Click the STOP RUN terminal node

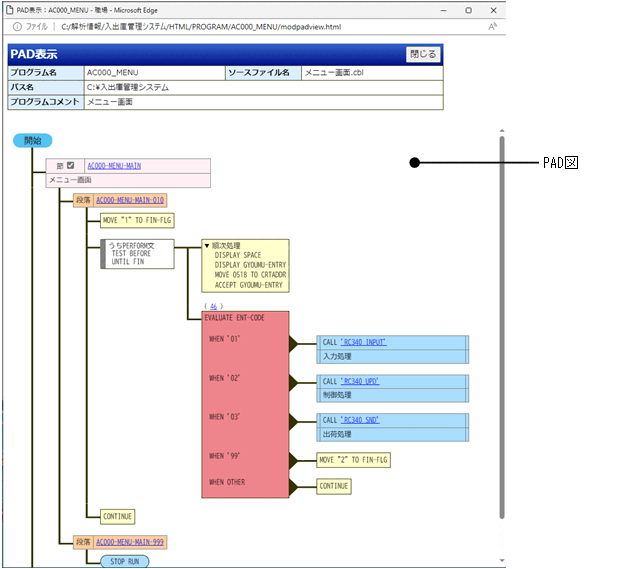point(124,562)
